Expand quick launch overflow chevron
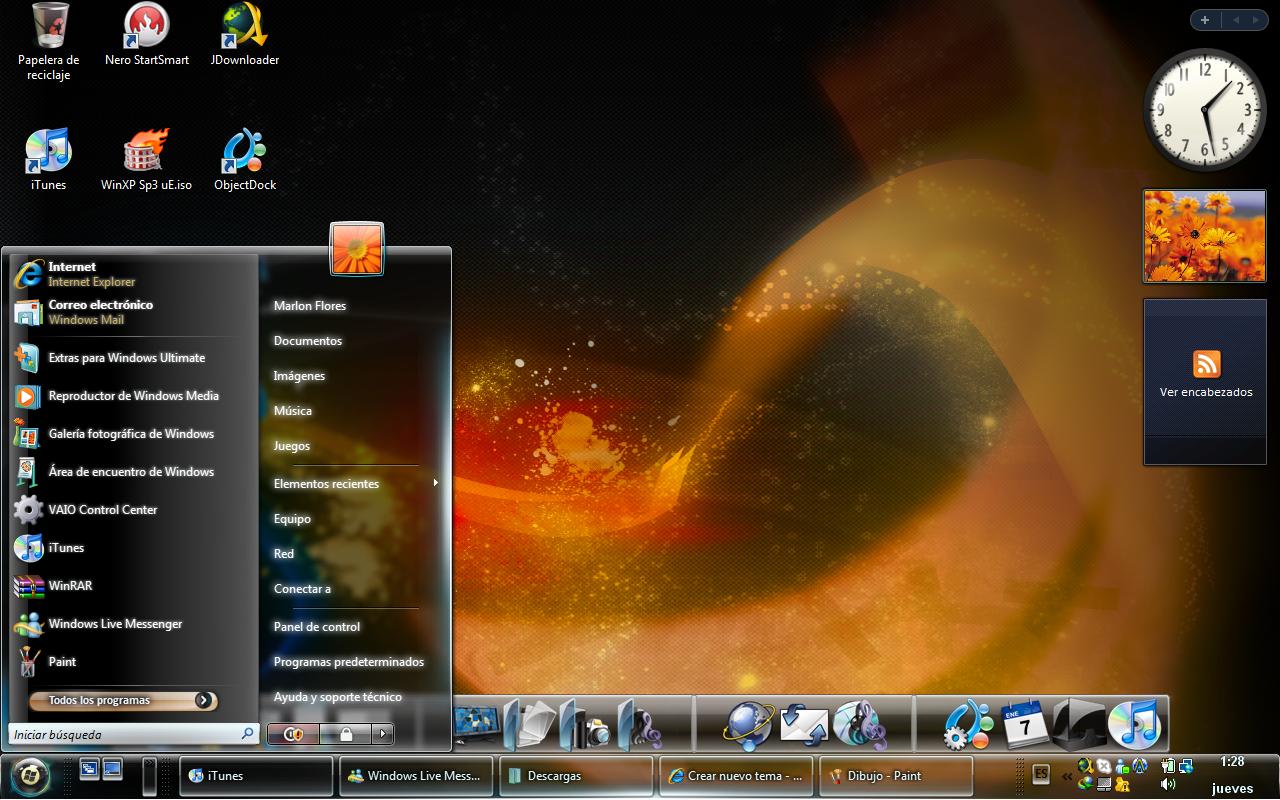 click(150, 776)
